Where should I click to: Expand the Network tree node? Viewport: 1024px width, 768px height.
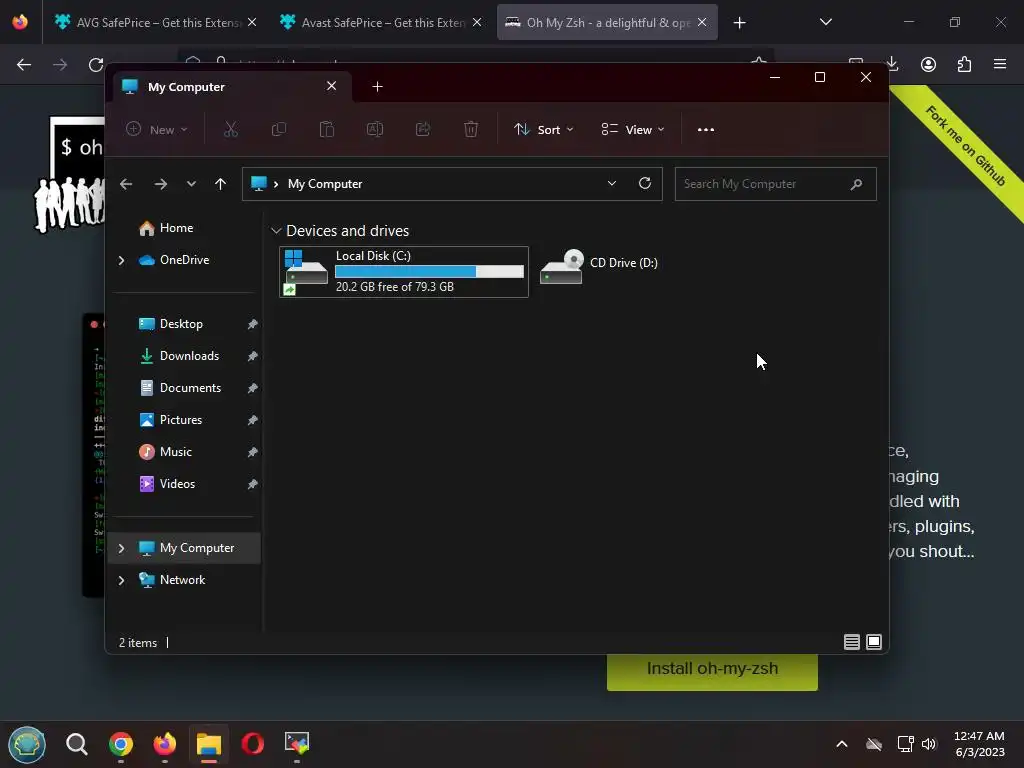point(121,580)
